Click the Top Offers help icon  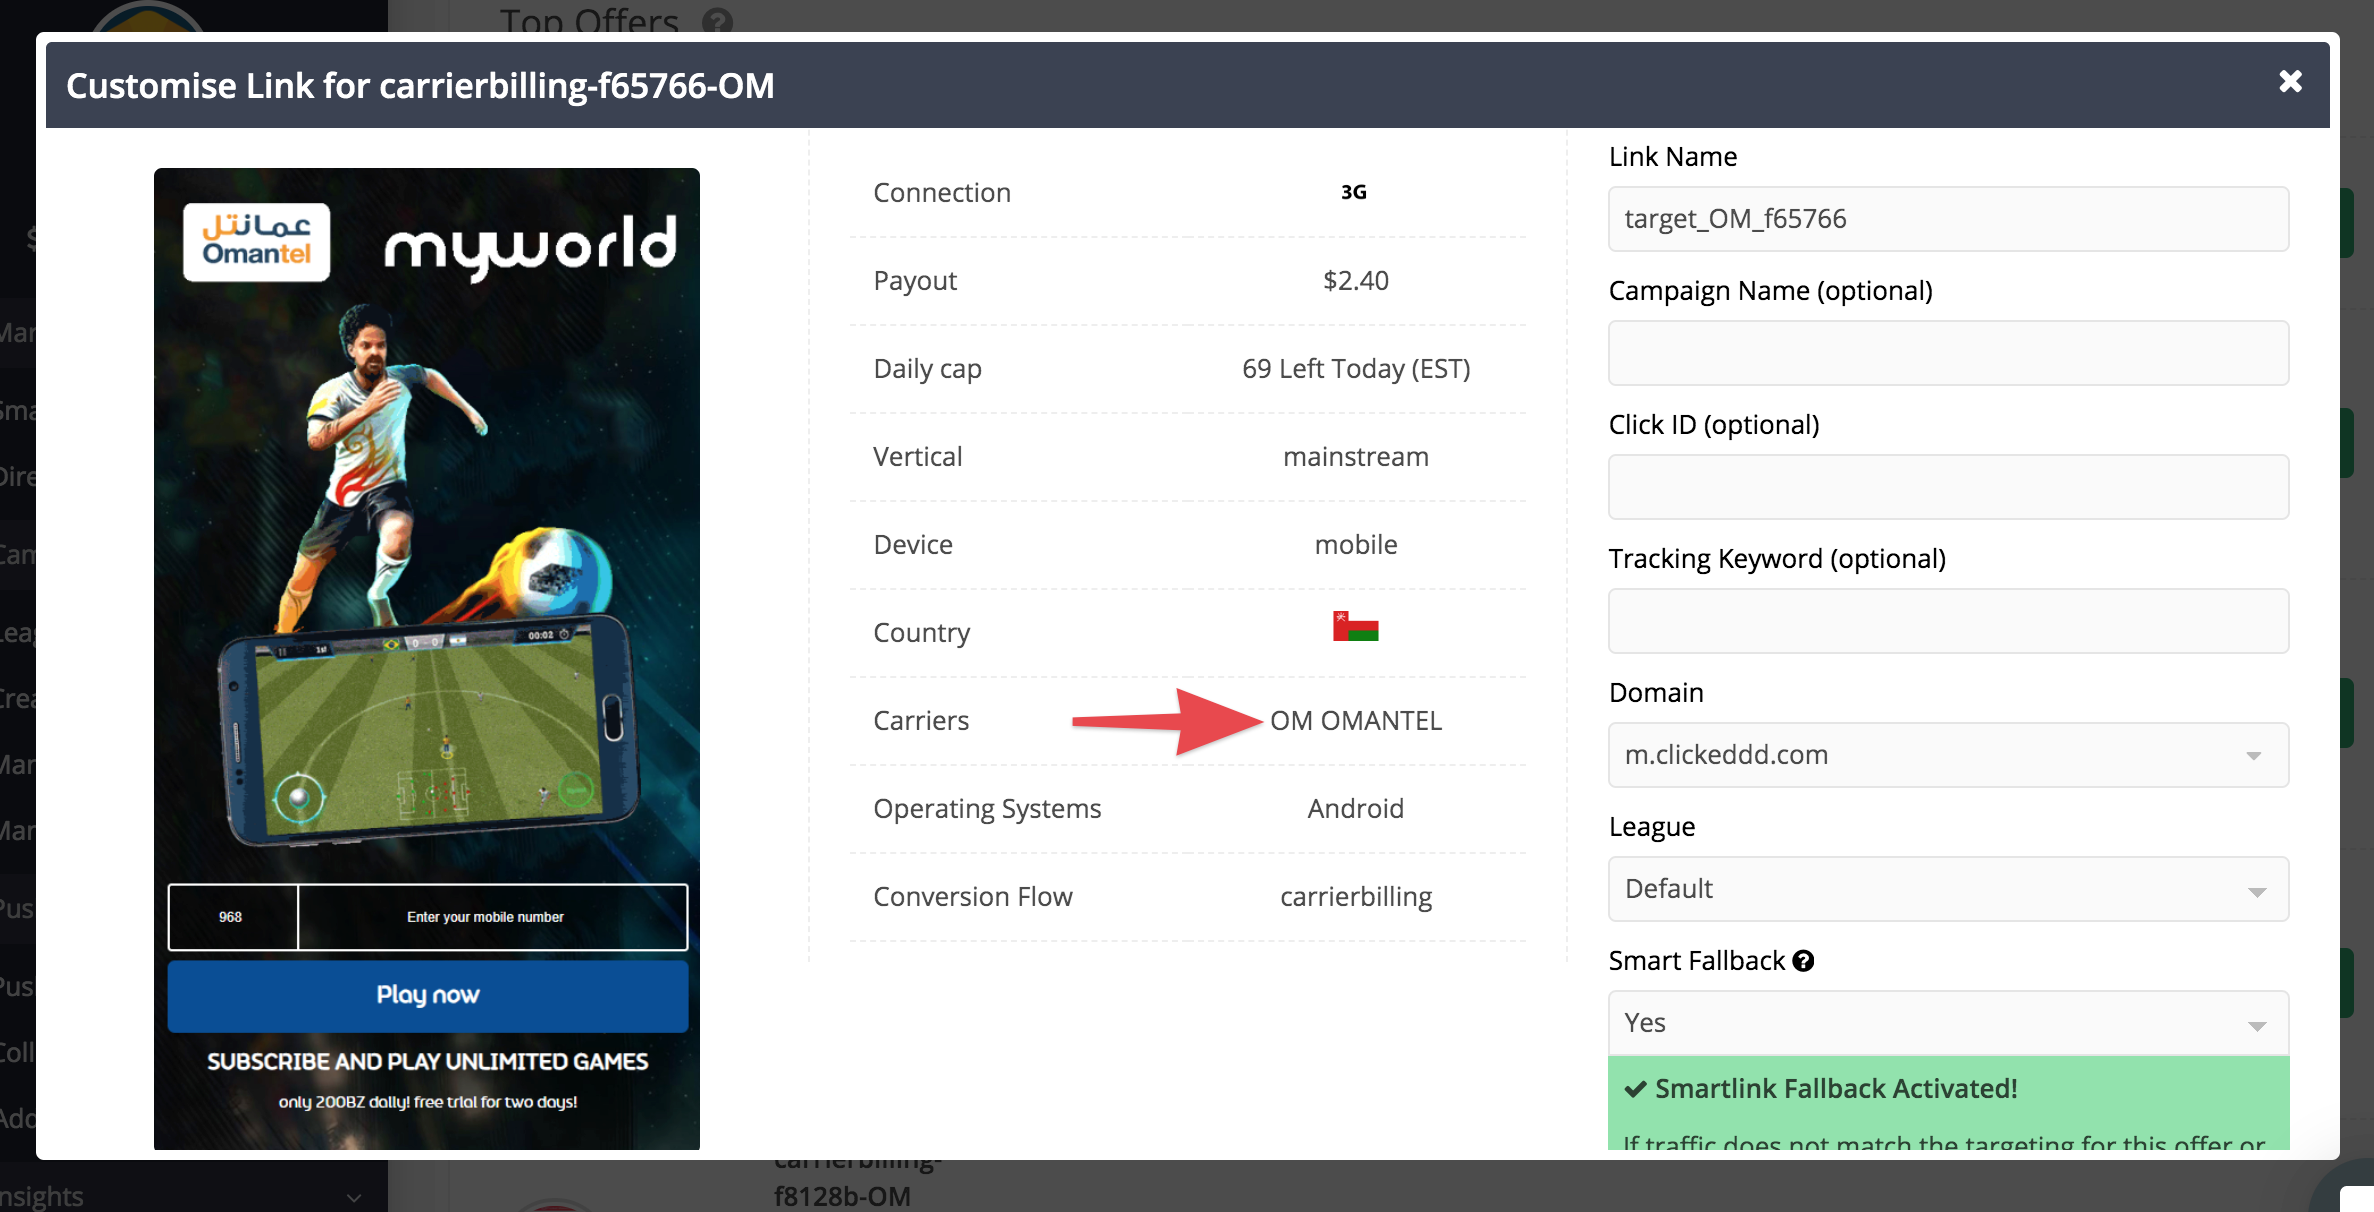pyautogui.click(x=717, y=20)
